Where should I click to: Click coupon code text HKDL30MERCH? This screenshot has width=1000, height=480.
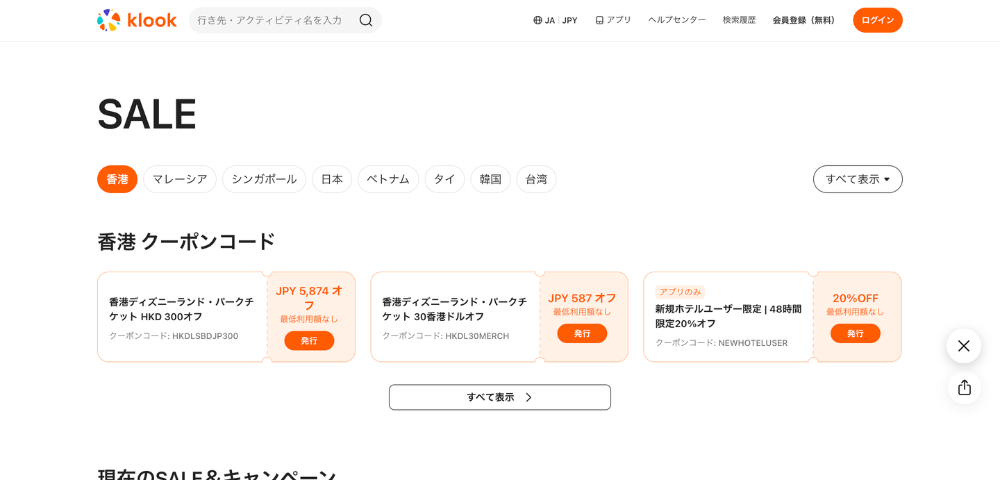pyautogui.click(x=477, y=336)
